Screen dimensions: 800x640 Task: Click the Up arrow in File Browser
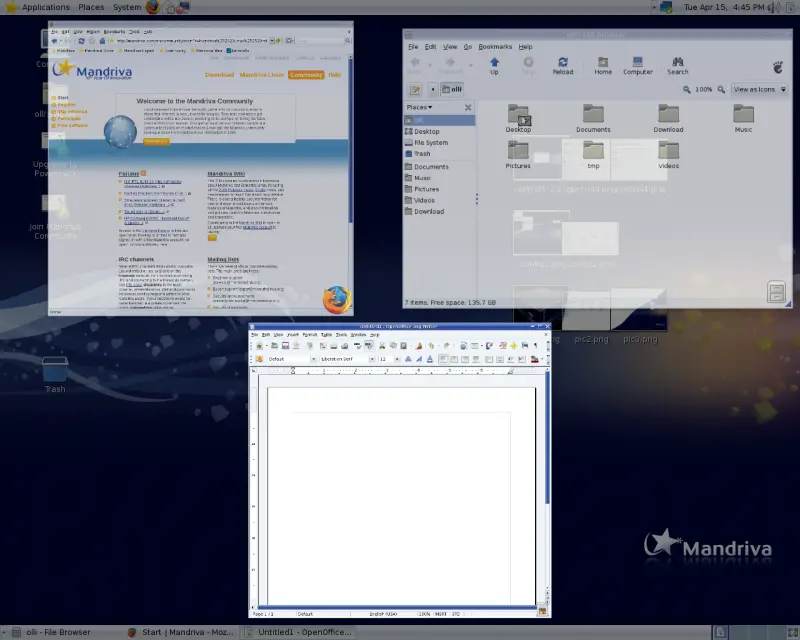[494, 66]
